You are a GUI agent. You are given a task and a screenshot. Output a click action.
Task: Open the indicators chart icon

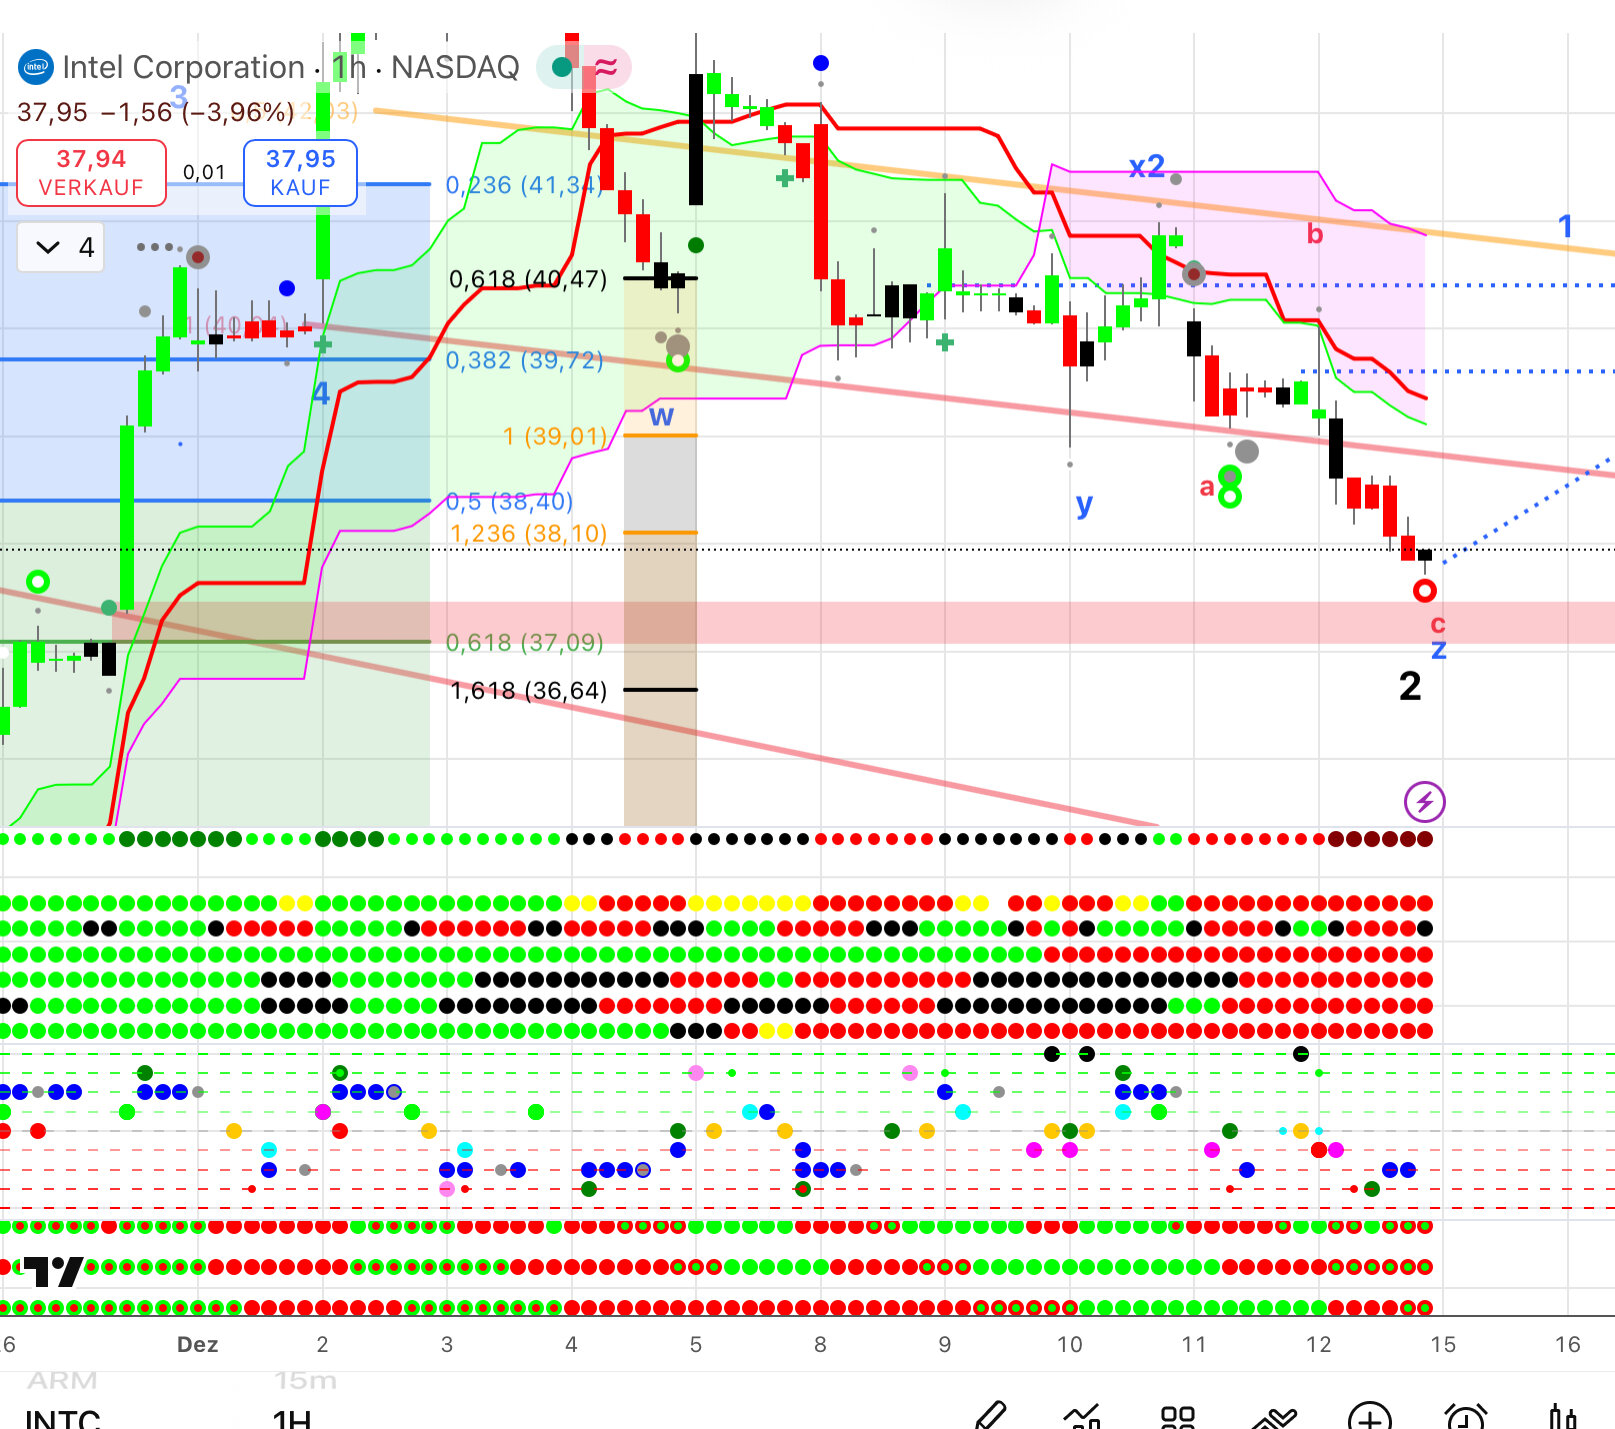point(1082,1416)
